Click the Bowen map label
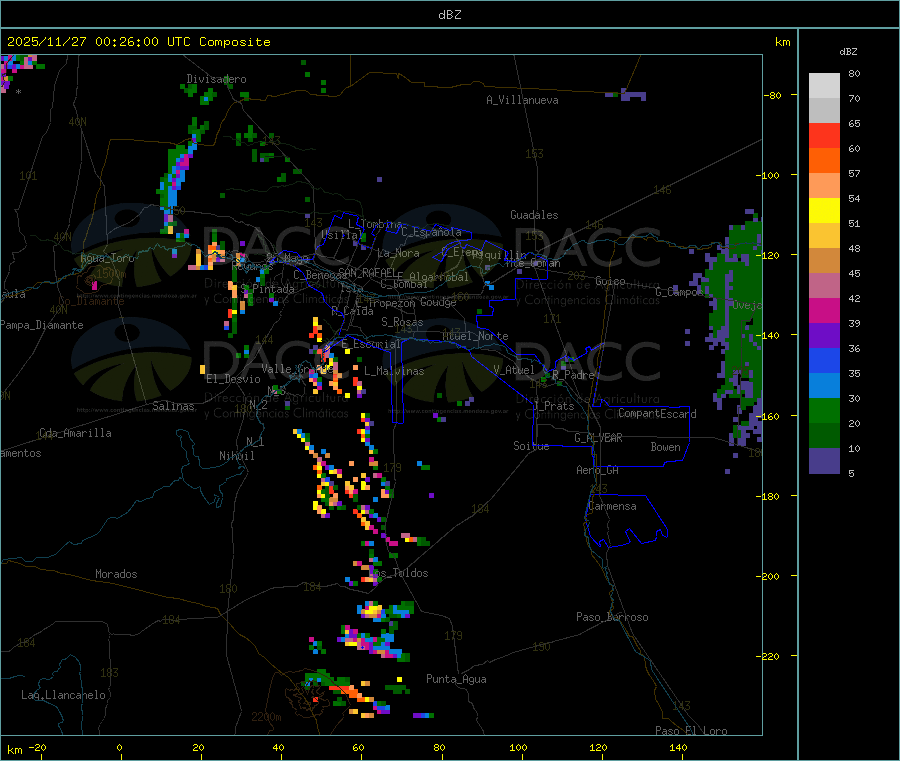 click(x=666, y=447)
